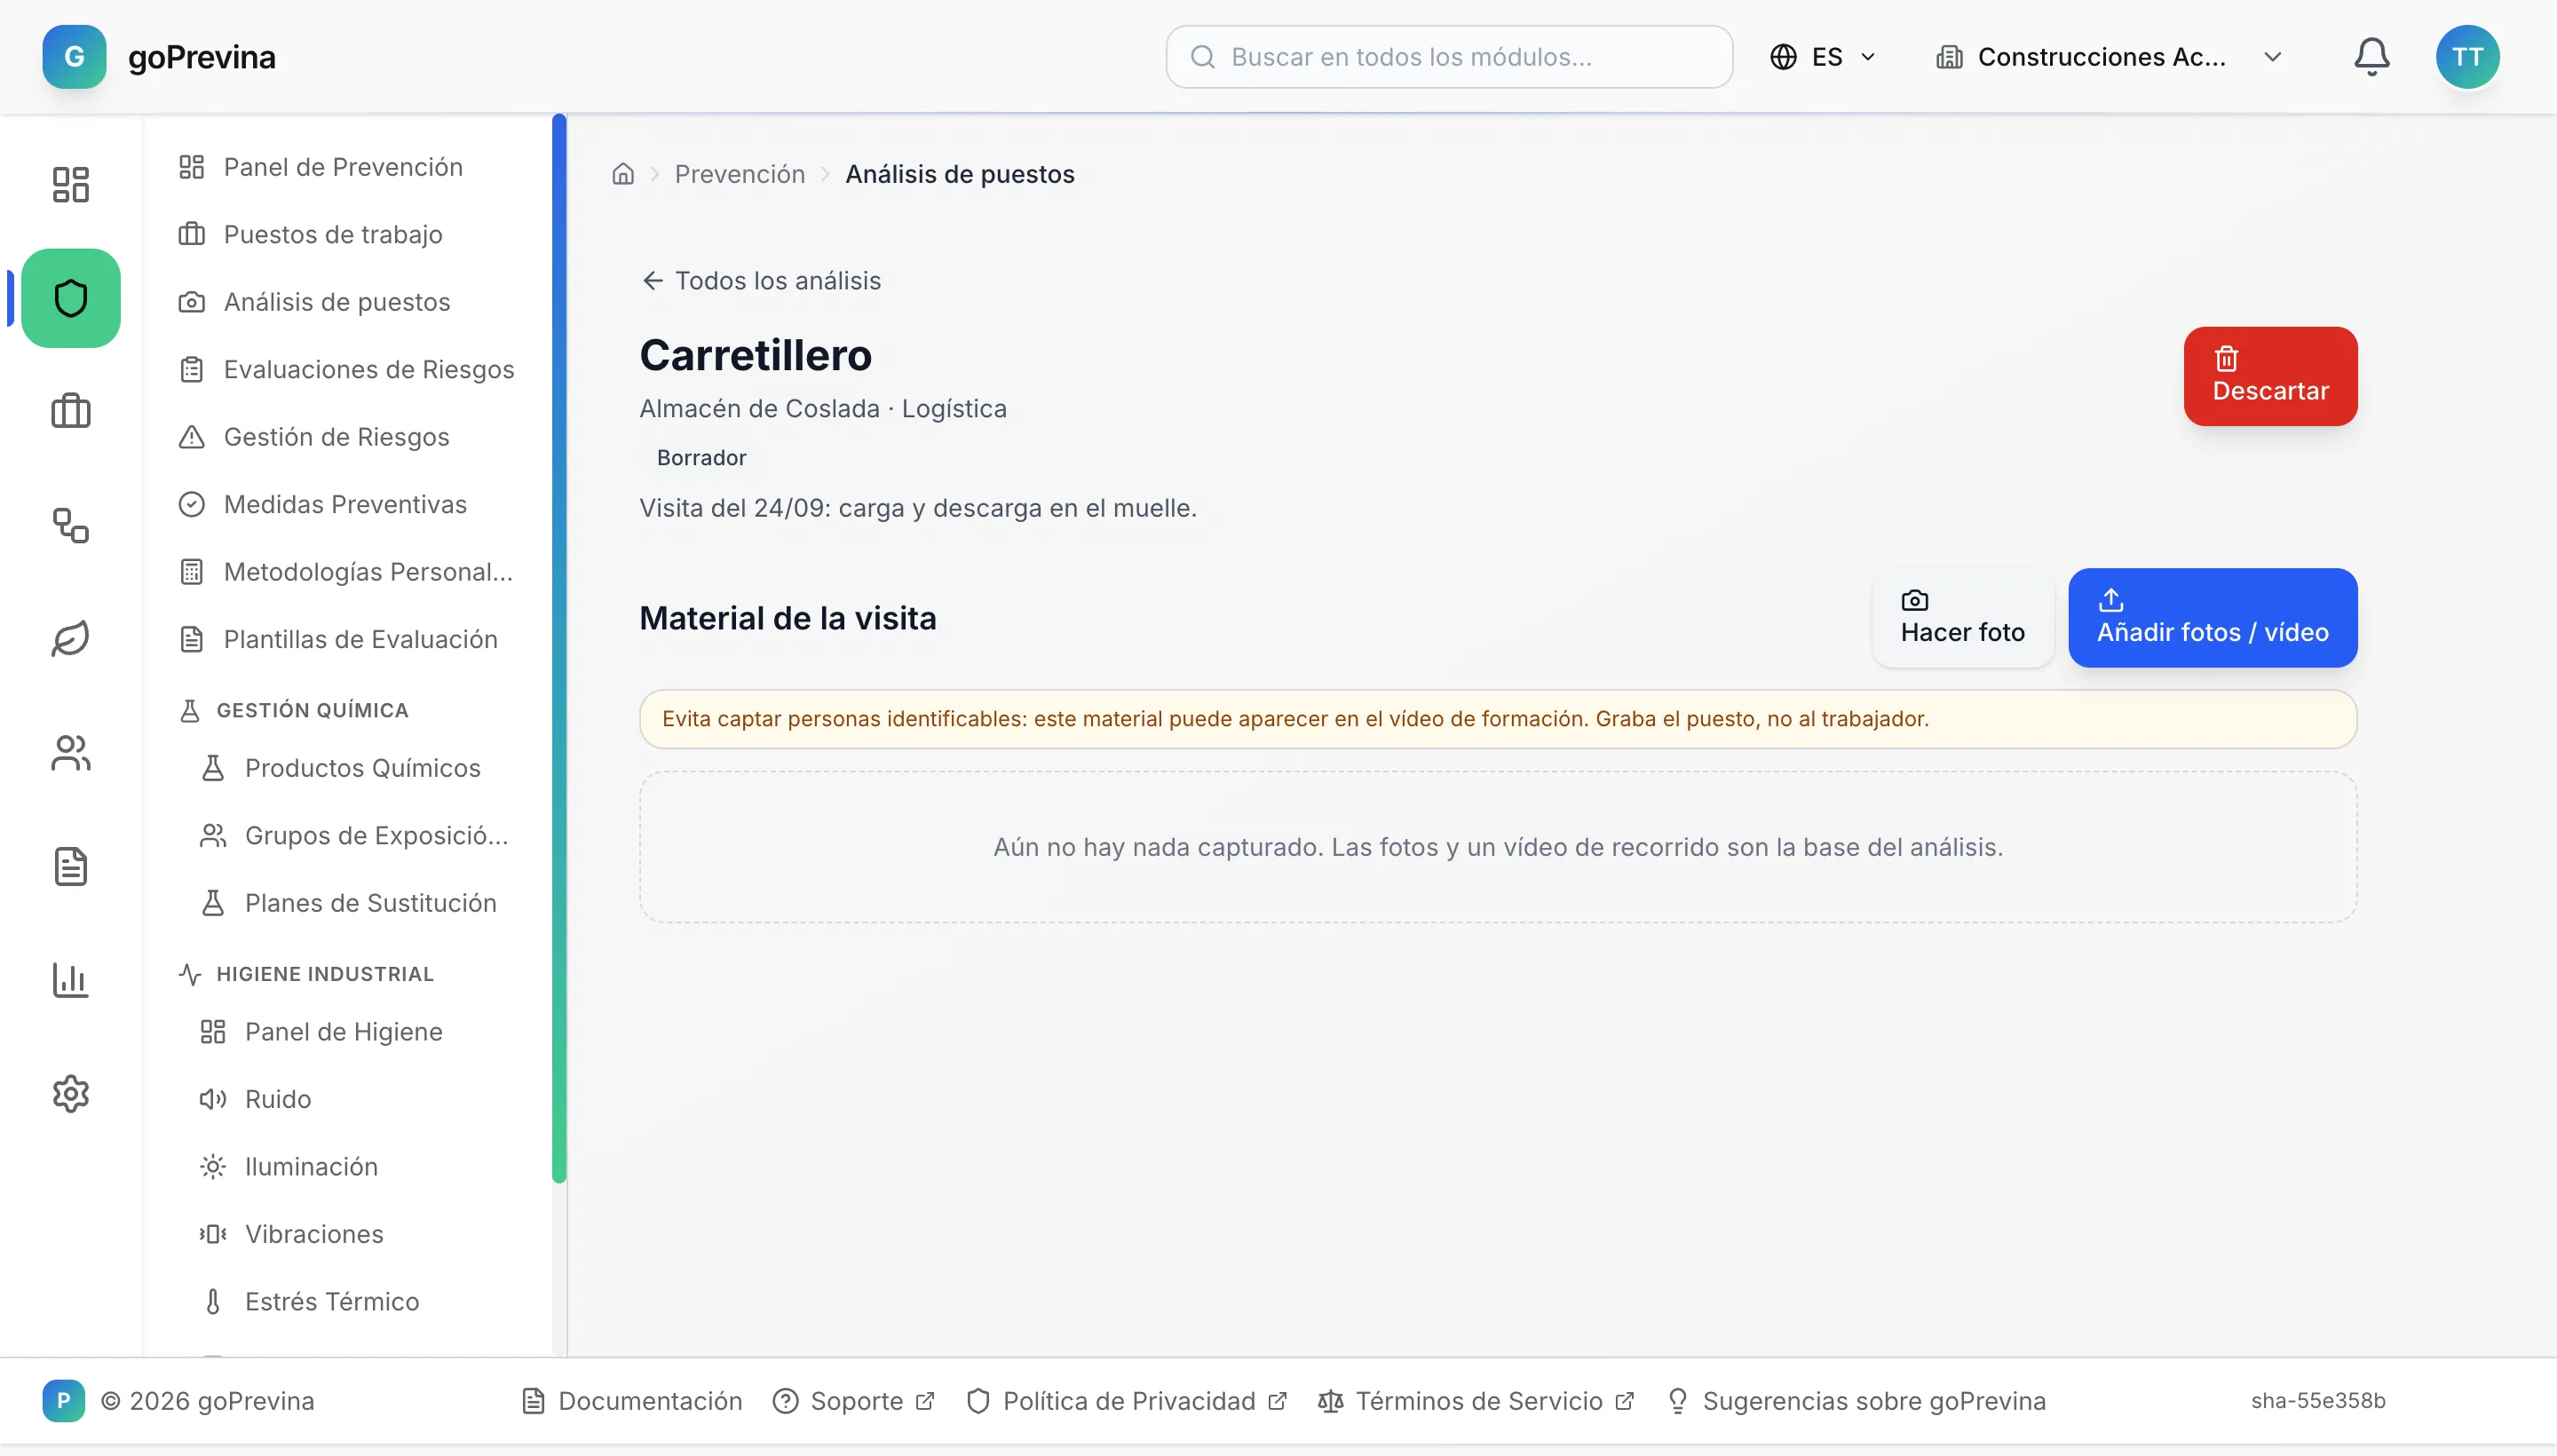2557x1456 pixels.
Task: Open Gestión de Riesgos menu item
Action: 348,437
